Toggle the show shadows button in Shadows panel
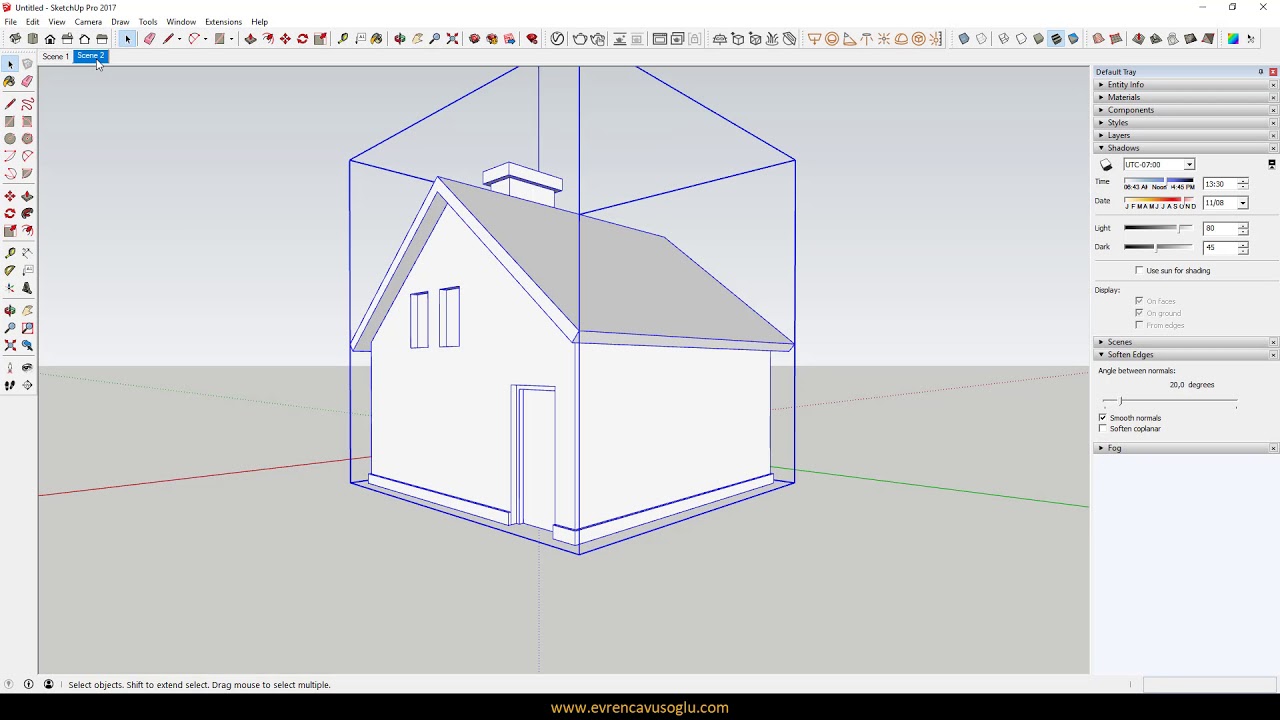 coord(1106,165)
